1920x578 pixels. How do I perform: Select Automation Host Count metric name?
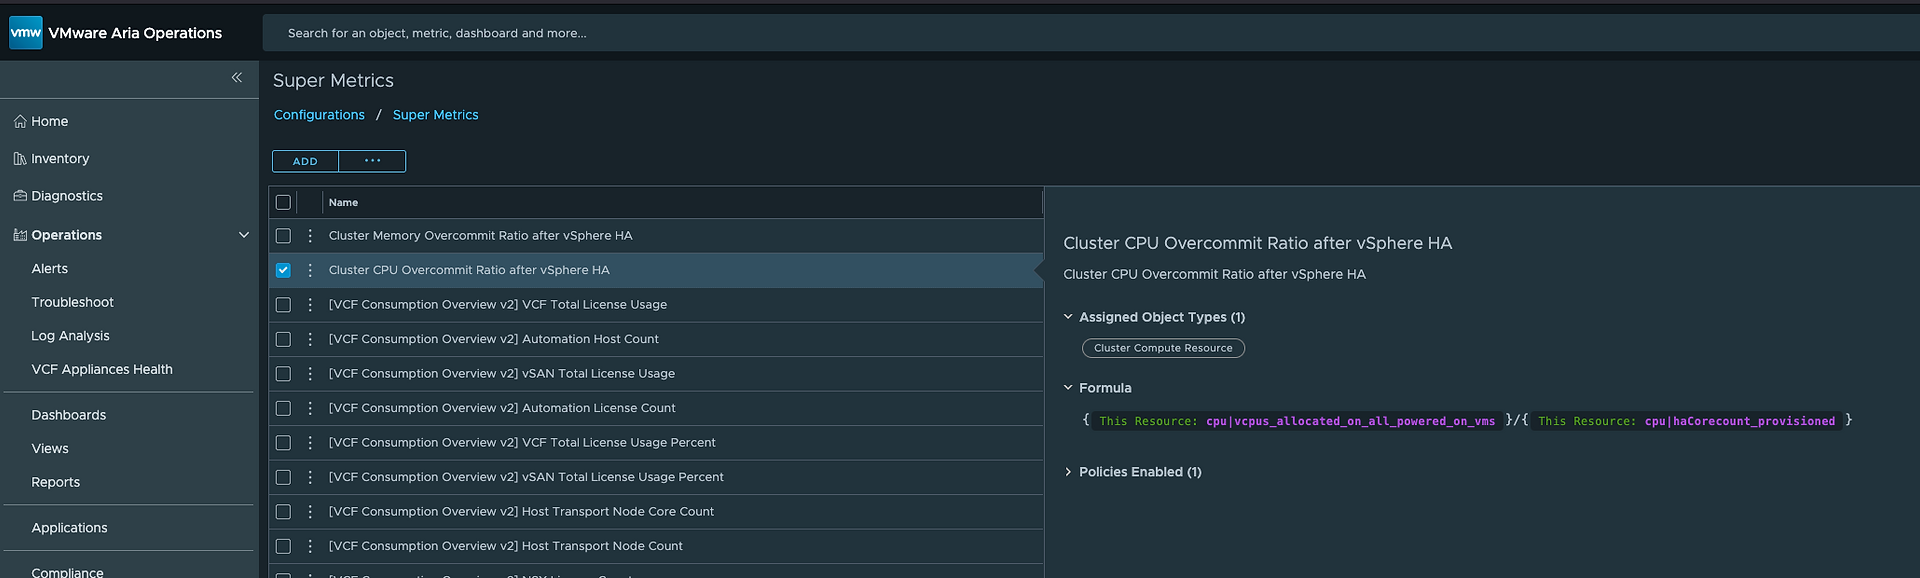pyautogui.click(x=493, y=339)
